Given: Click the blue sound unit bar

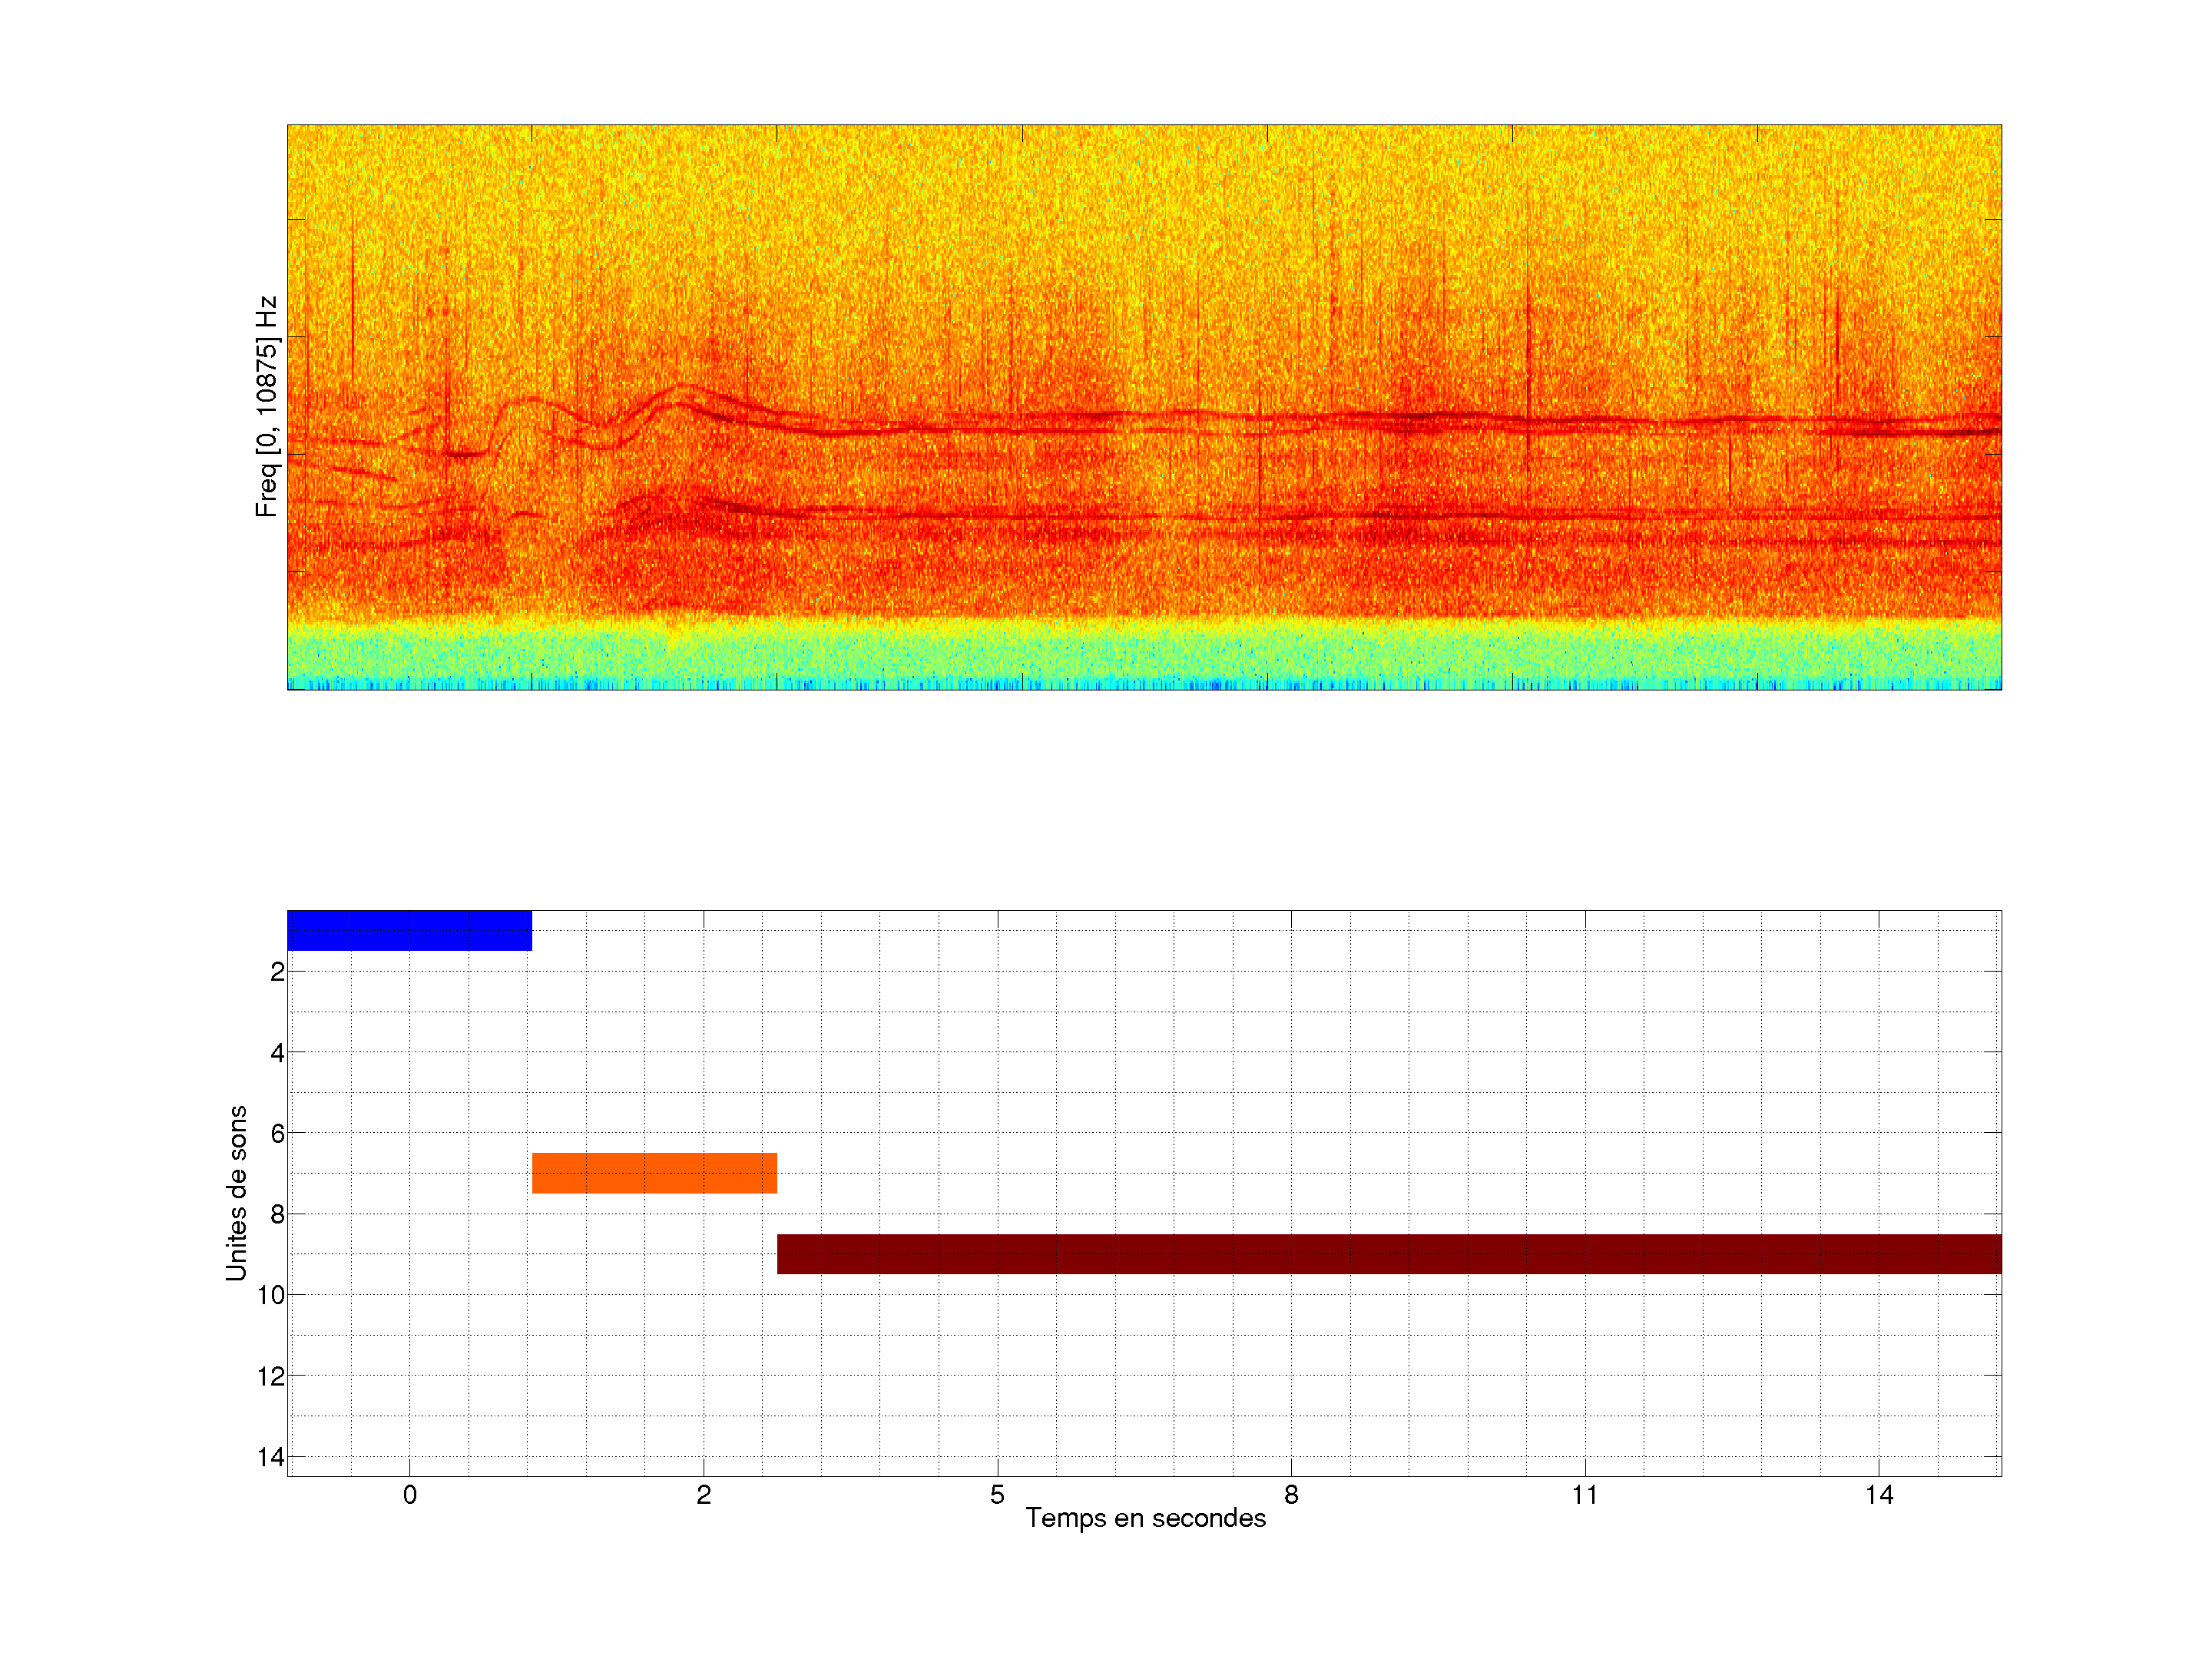Looking at the screenshot, I should point(409,930).
